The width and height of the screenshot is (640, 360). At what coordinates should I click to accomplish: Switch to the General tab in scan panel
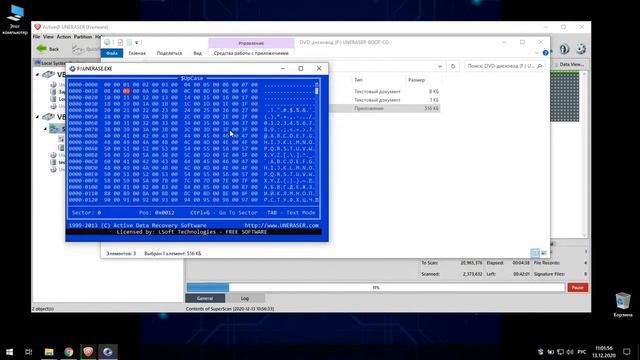pyautogui.click(x=205, y=298)
